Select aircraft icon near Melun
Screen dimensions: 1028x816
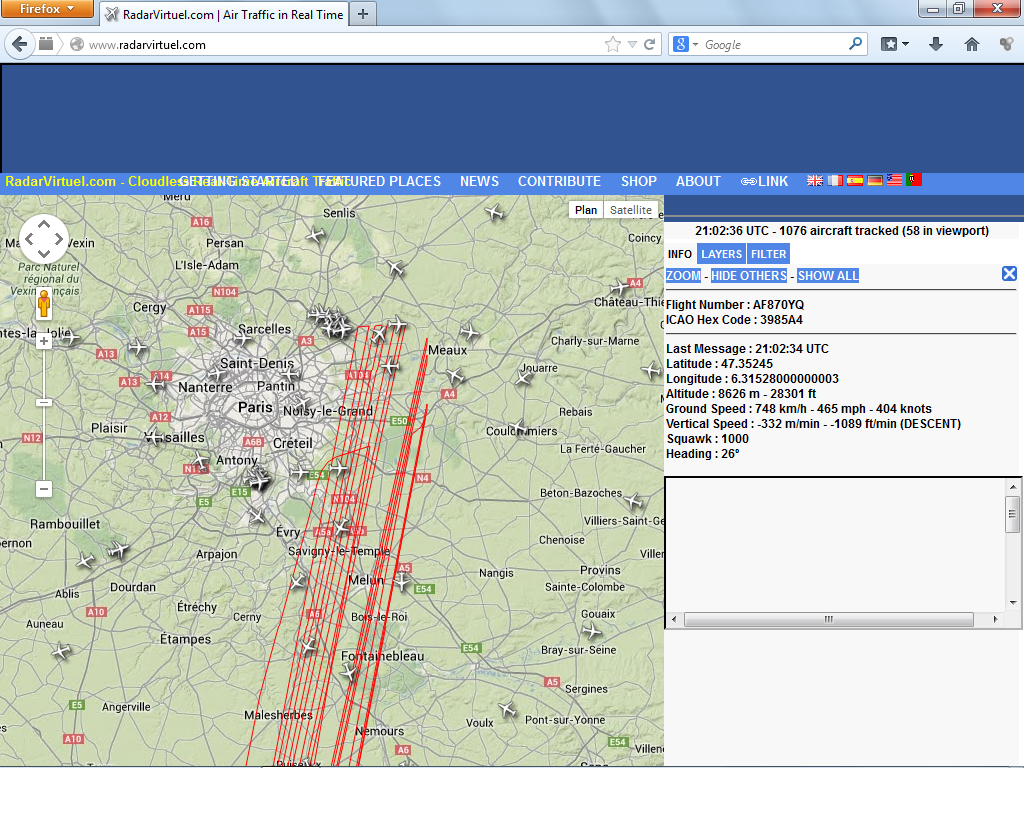[x=402, y=581]
